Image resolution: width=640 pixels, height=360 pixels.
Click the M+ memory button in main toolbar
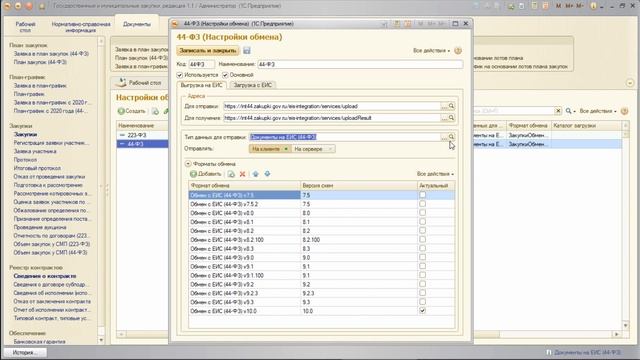[x=569, y=6]
